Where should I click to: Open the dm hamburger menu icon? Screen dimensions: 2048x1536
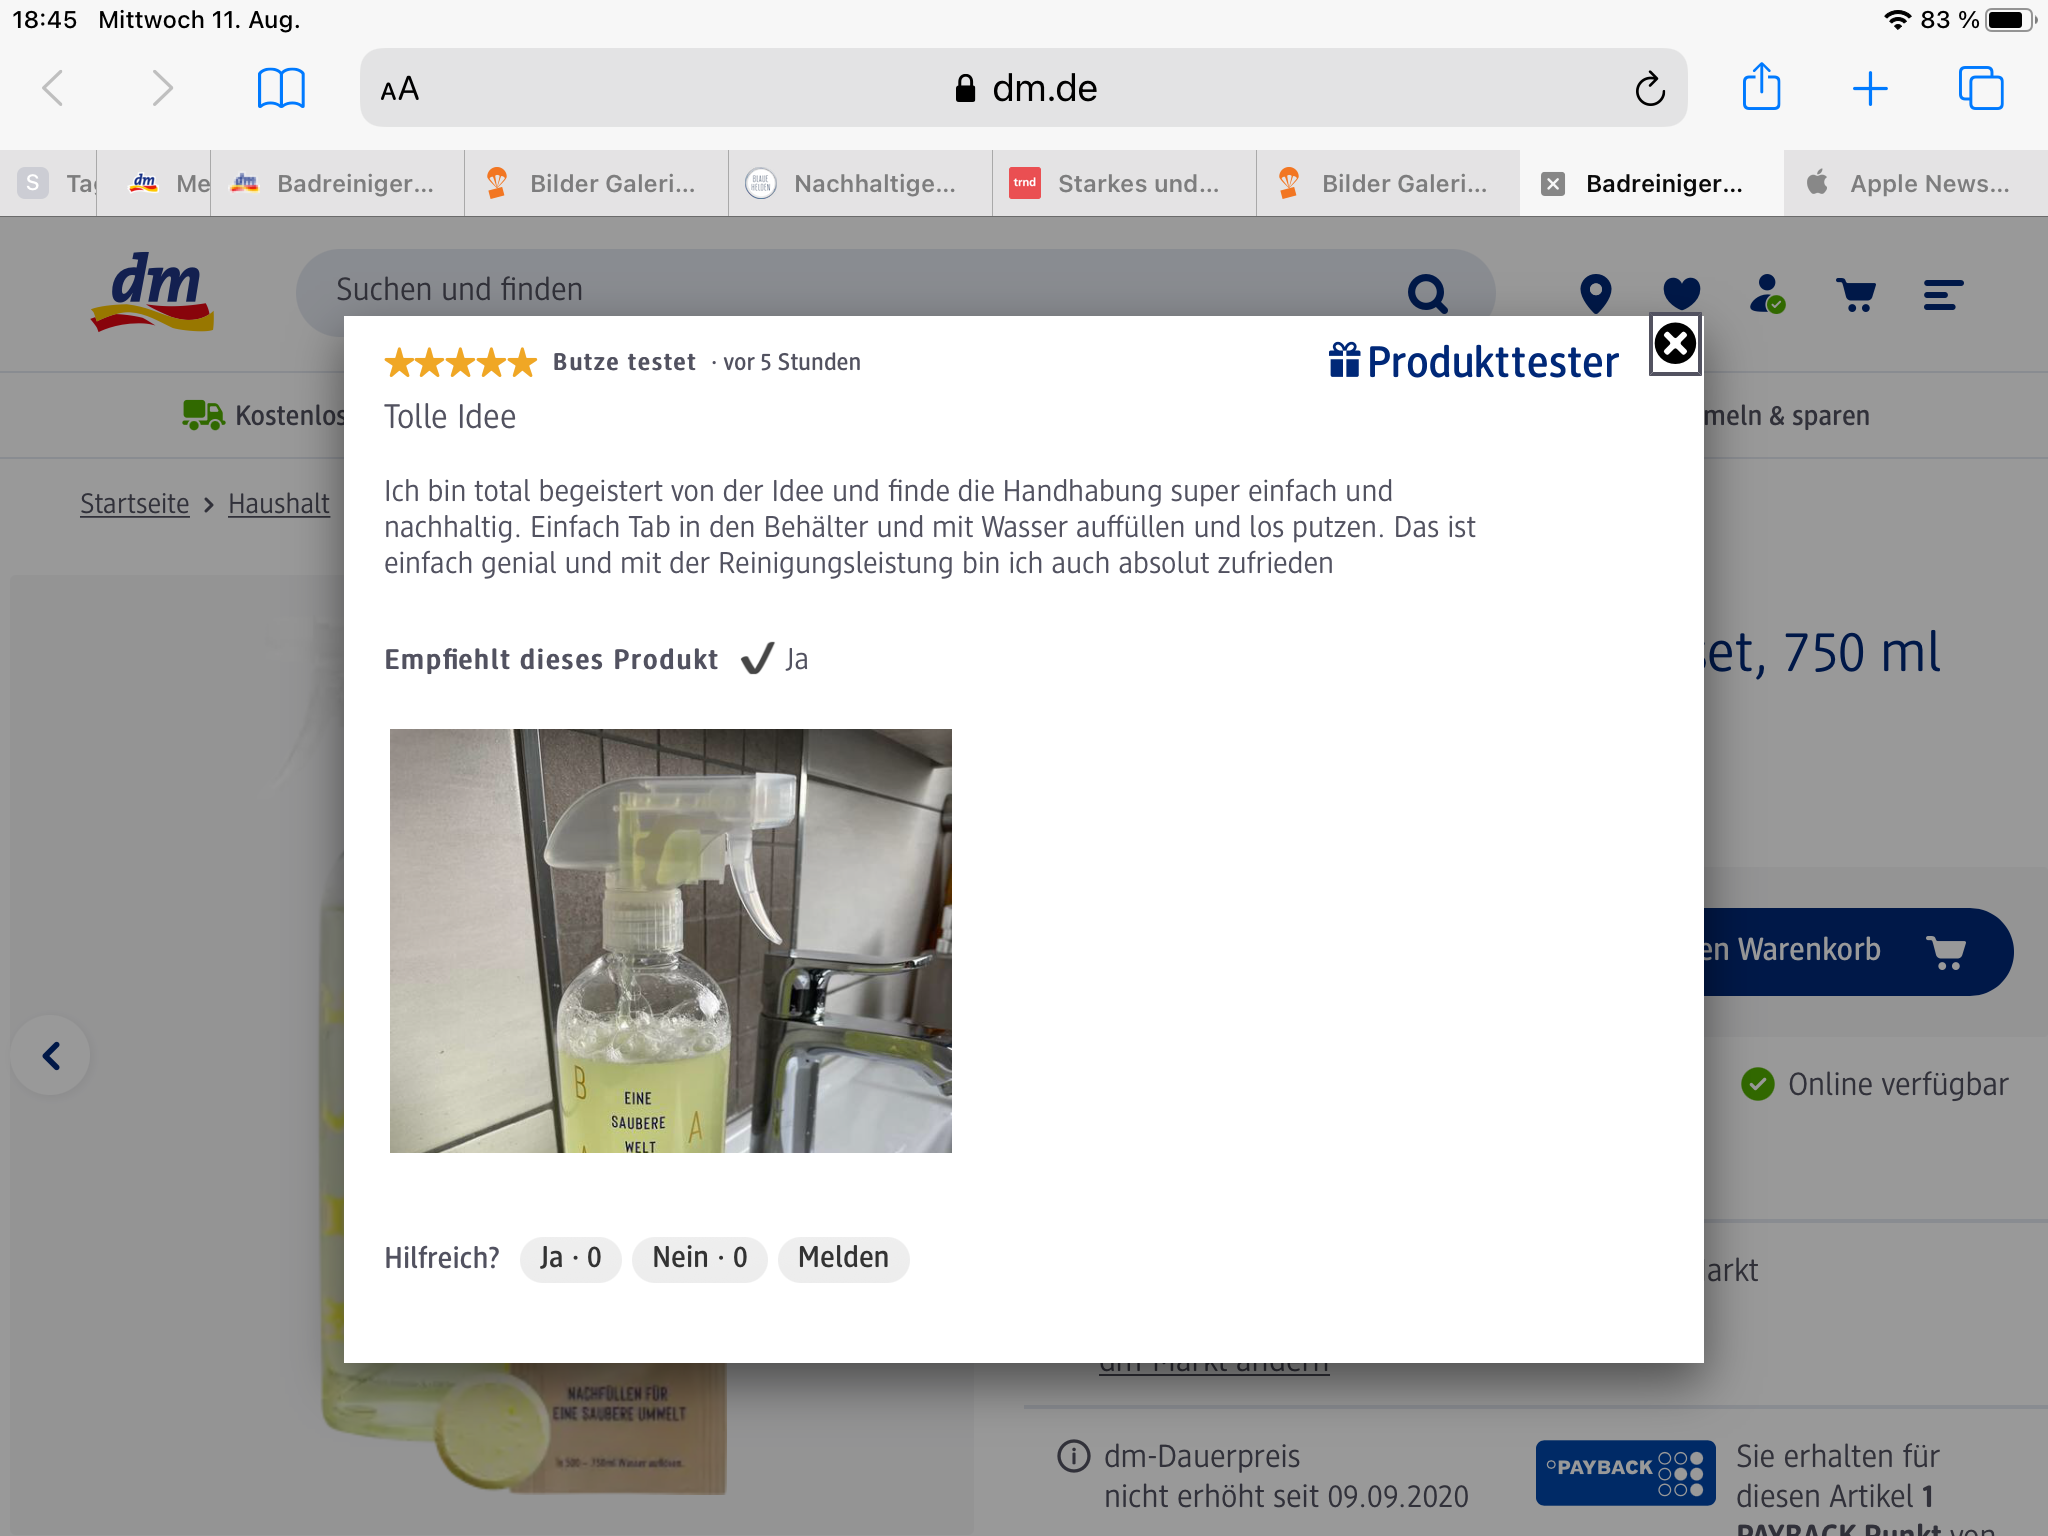(1943, 294)
